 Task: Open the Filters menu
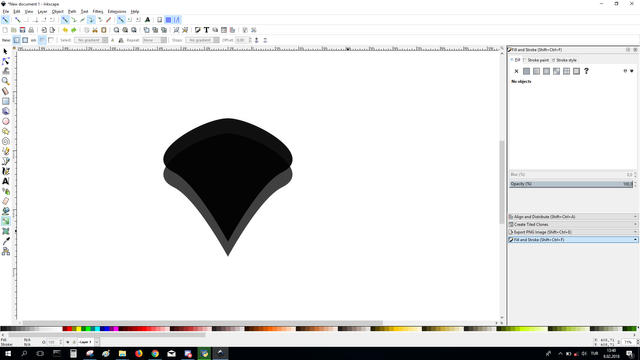pyautogui.click(x=98, y=11)
